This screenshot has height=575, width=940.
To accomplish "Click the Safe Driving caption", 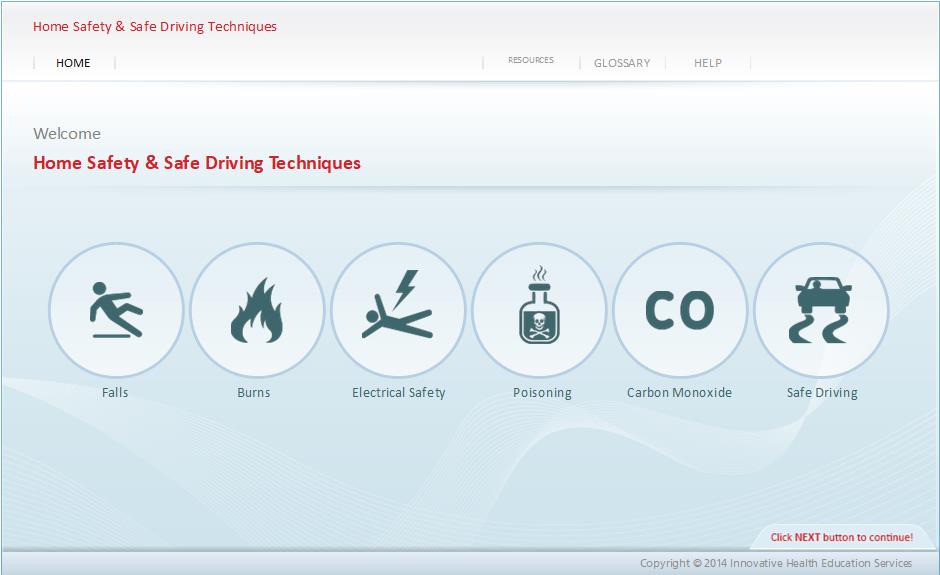I will pos(822,393).
